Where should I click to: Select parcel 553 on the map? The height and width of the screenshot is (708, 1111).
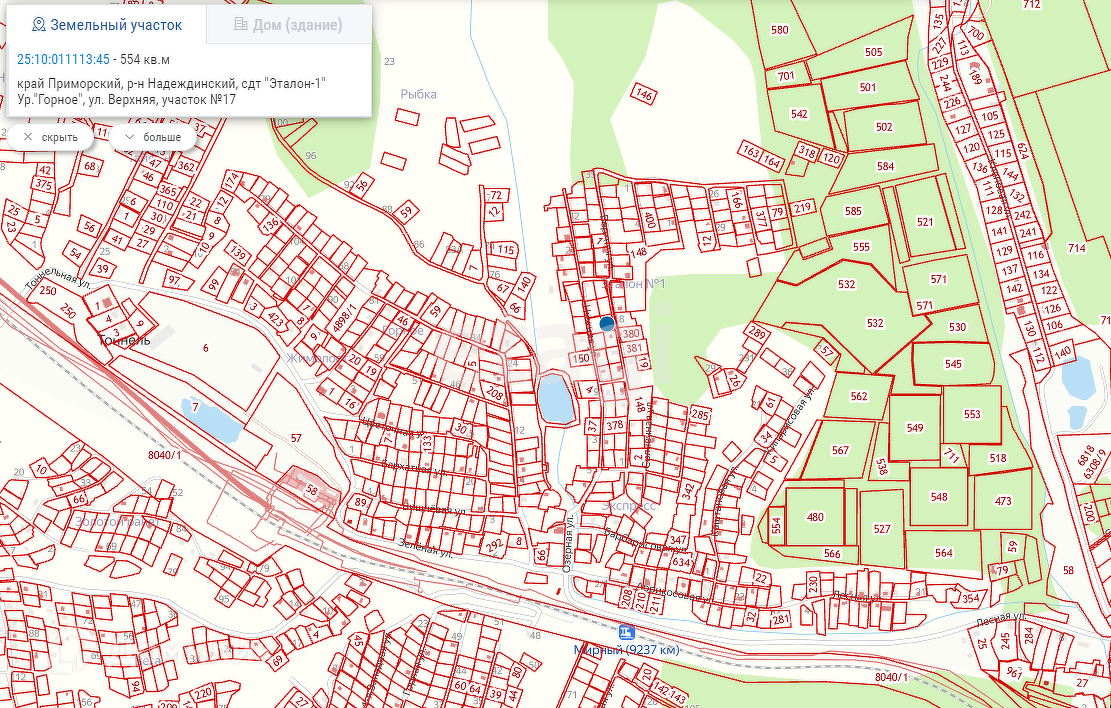click(x=972, y=414)
